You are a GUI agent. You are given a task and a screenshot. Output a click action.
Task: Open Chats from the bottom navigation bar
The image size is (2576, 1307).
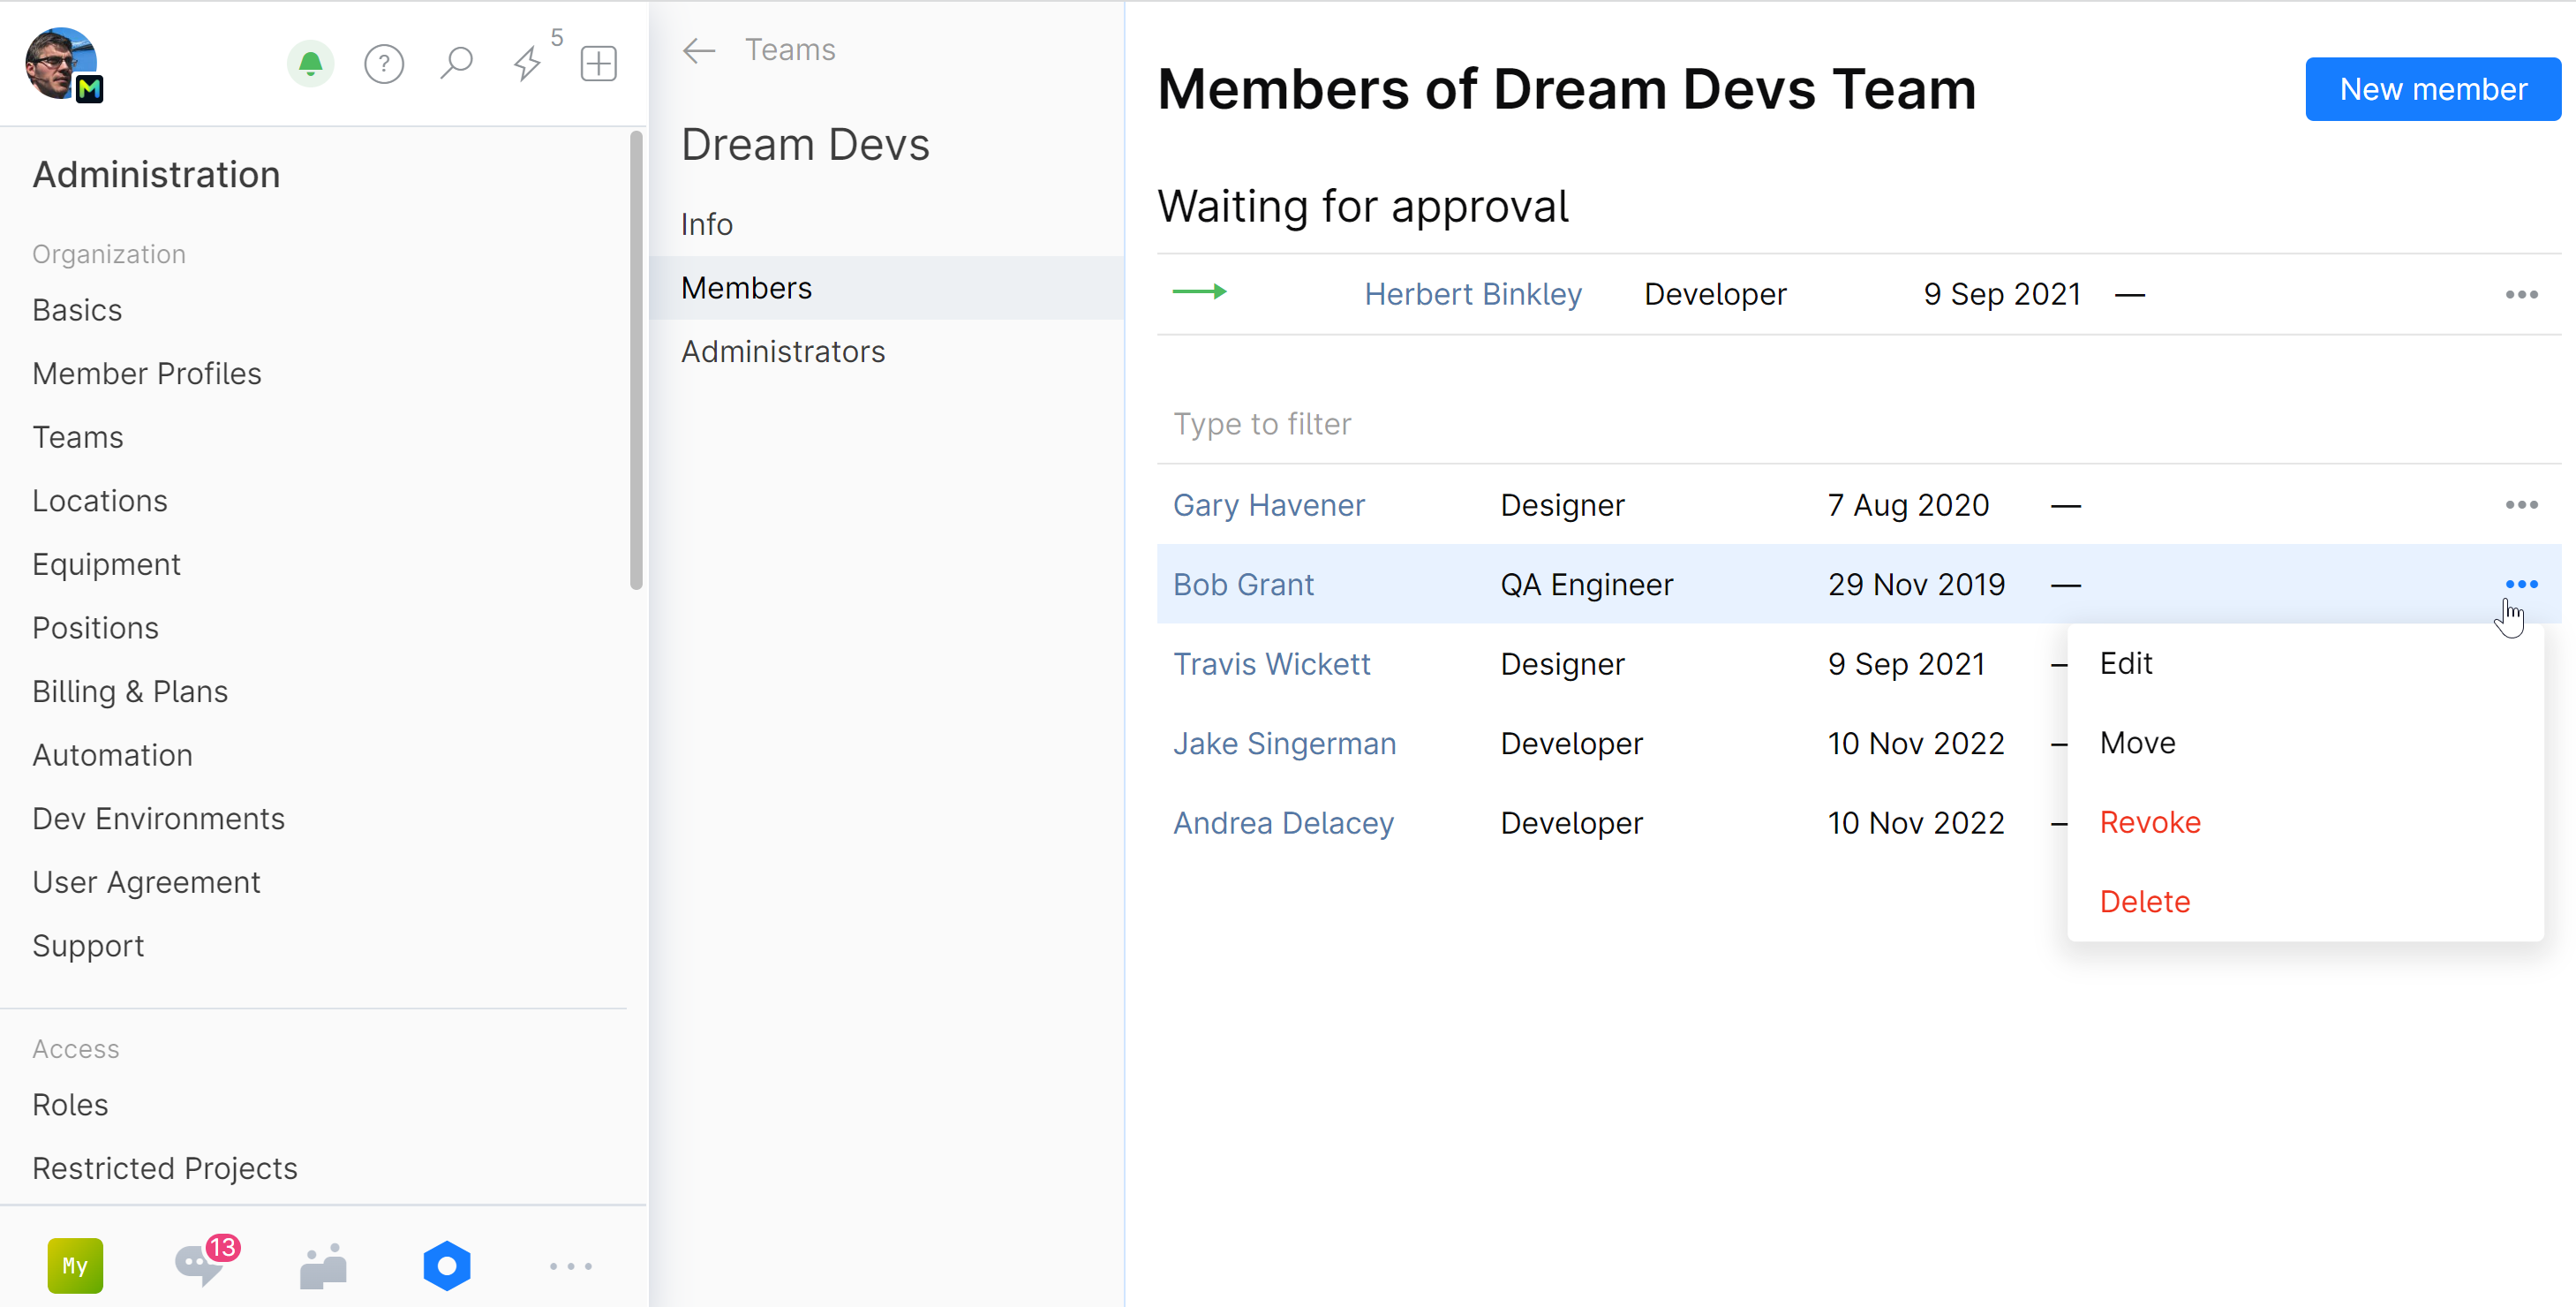(199, 1265)
